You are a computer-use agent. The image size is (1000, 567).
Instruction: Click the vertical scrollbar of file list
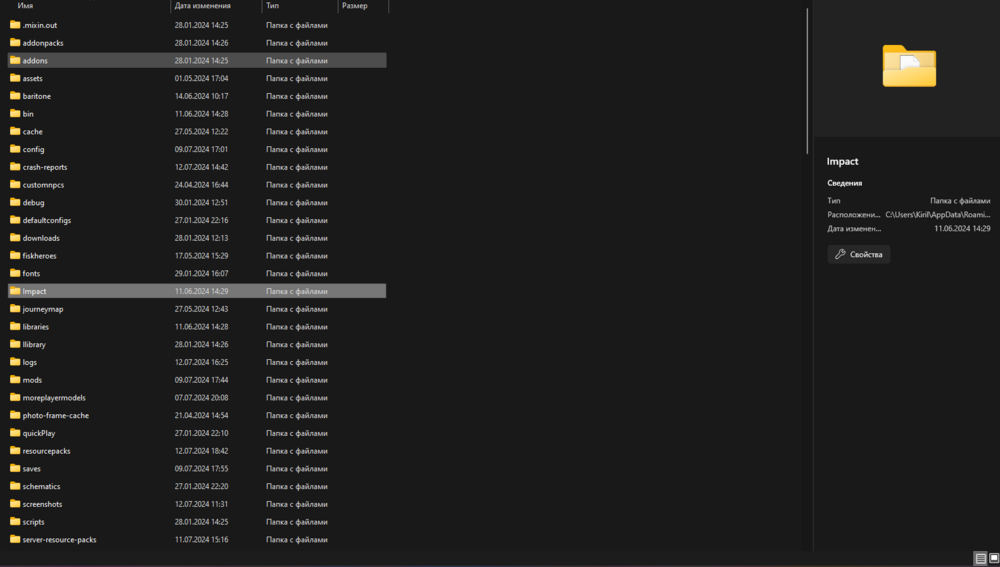(807, 80)
